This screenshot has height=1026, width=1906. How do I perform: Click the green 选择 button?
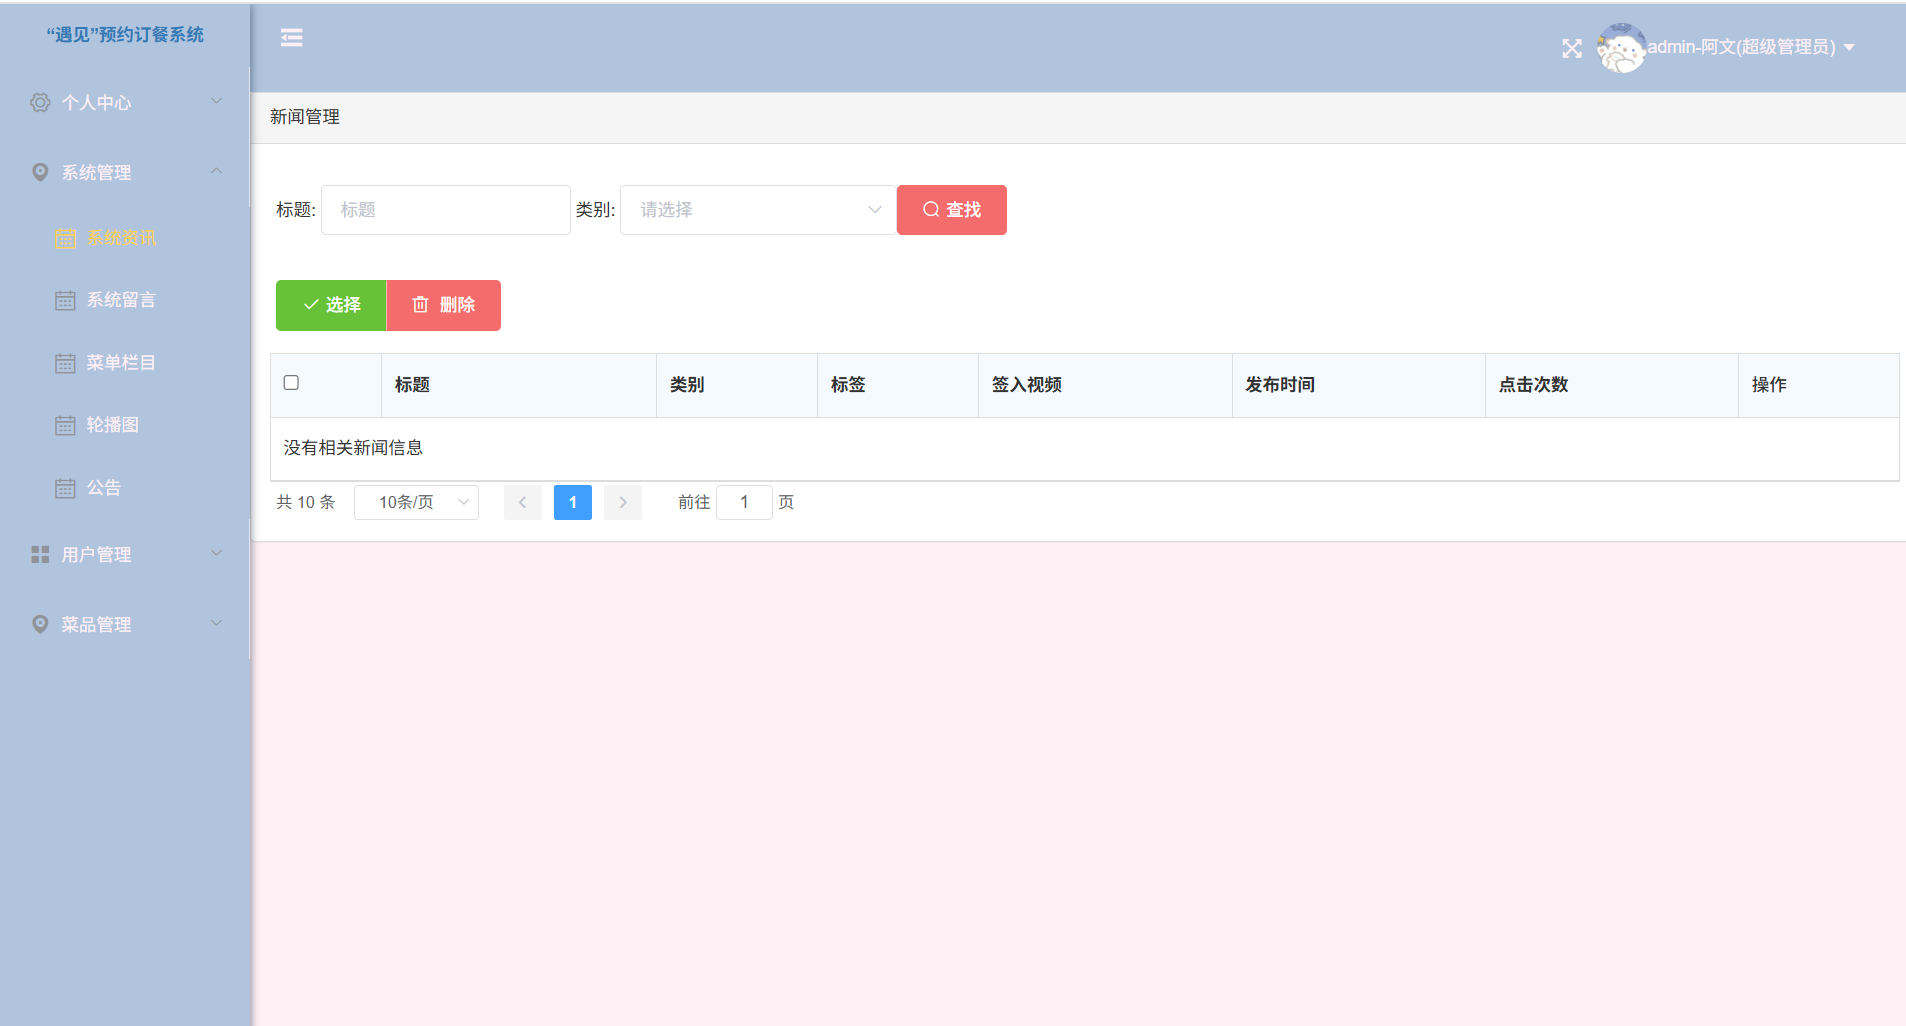click(x=331, y=305)
